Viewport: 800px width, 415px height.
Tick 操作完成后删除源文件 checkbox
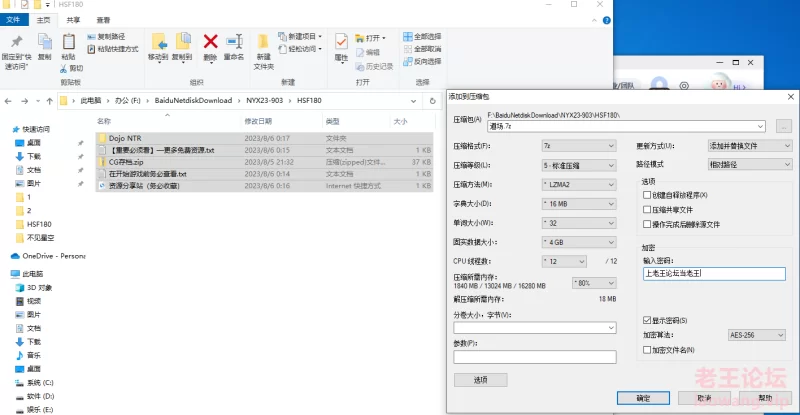pos(647,224)
